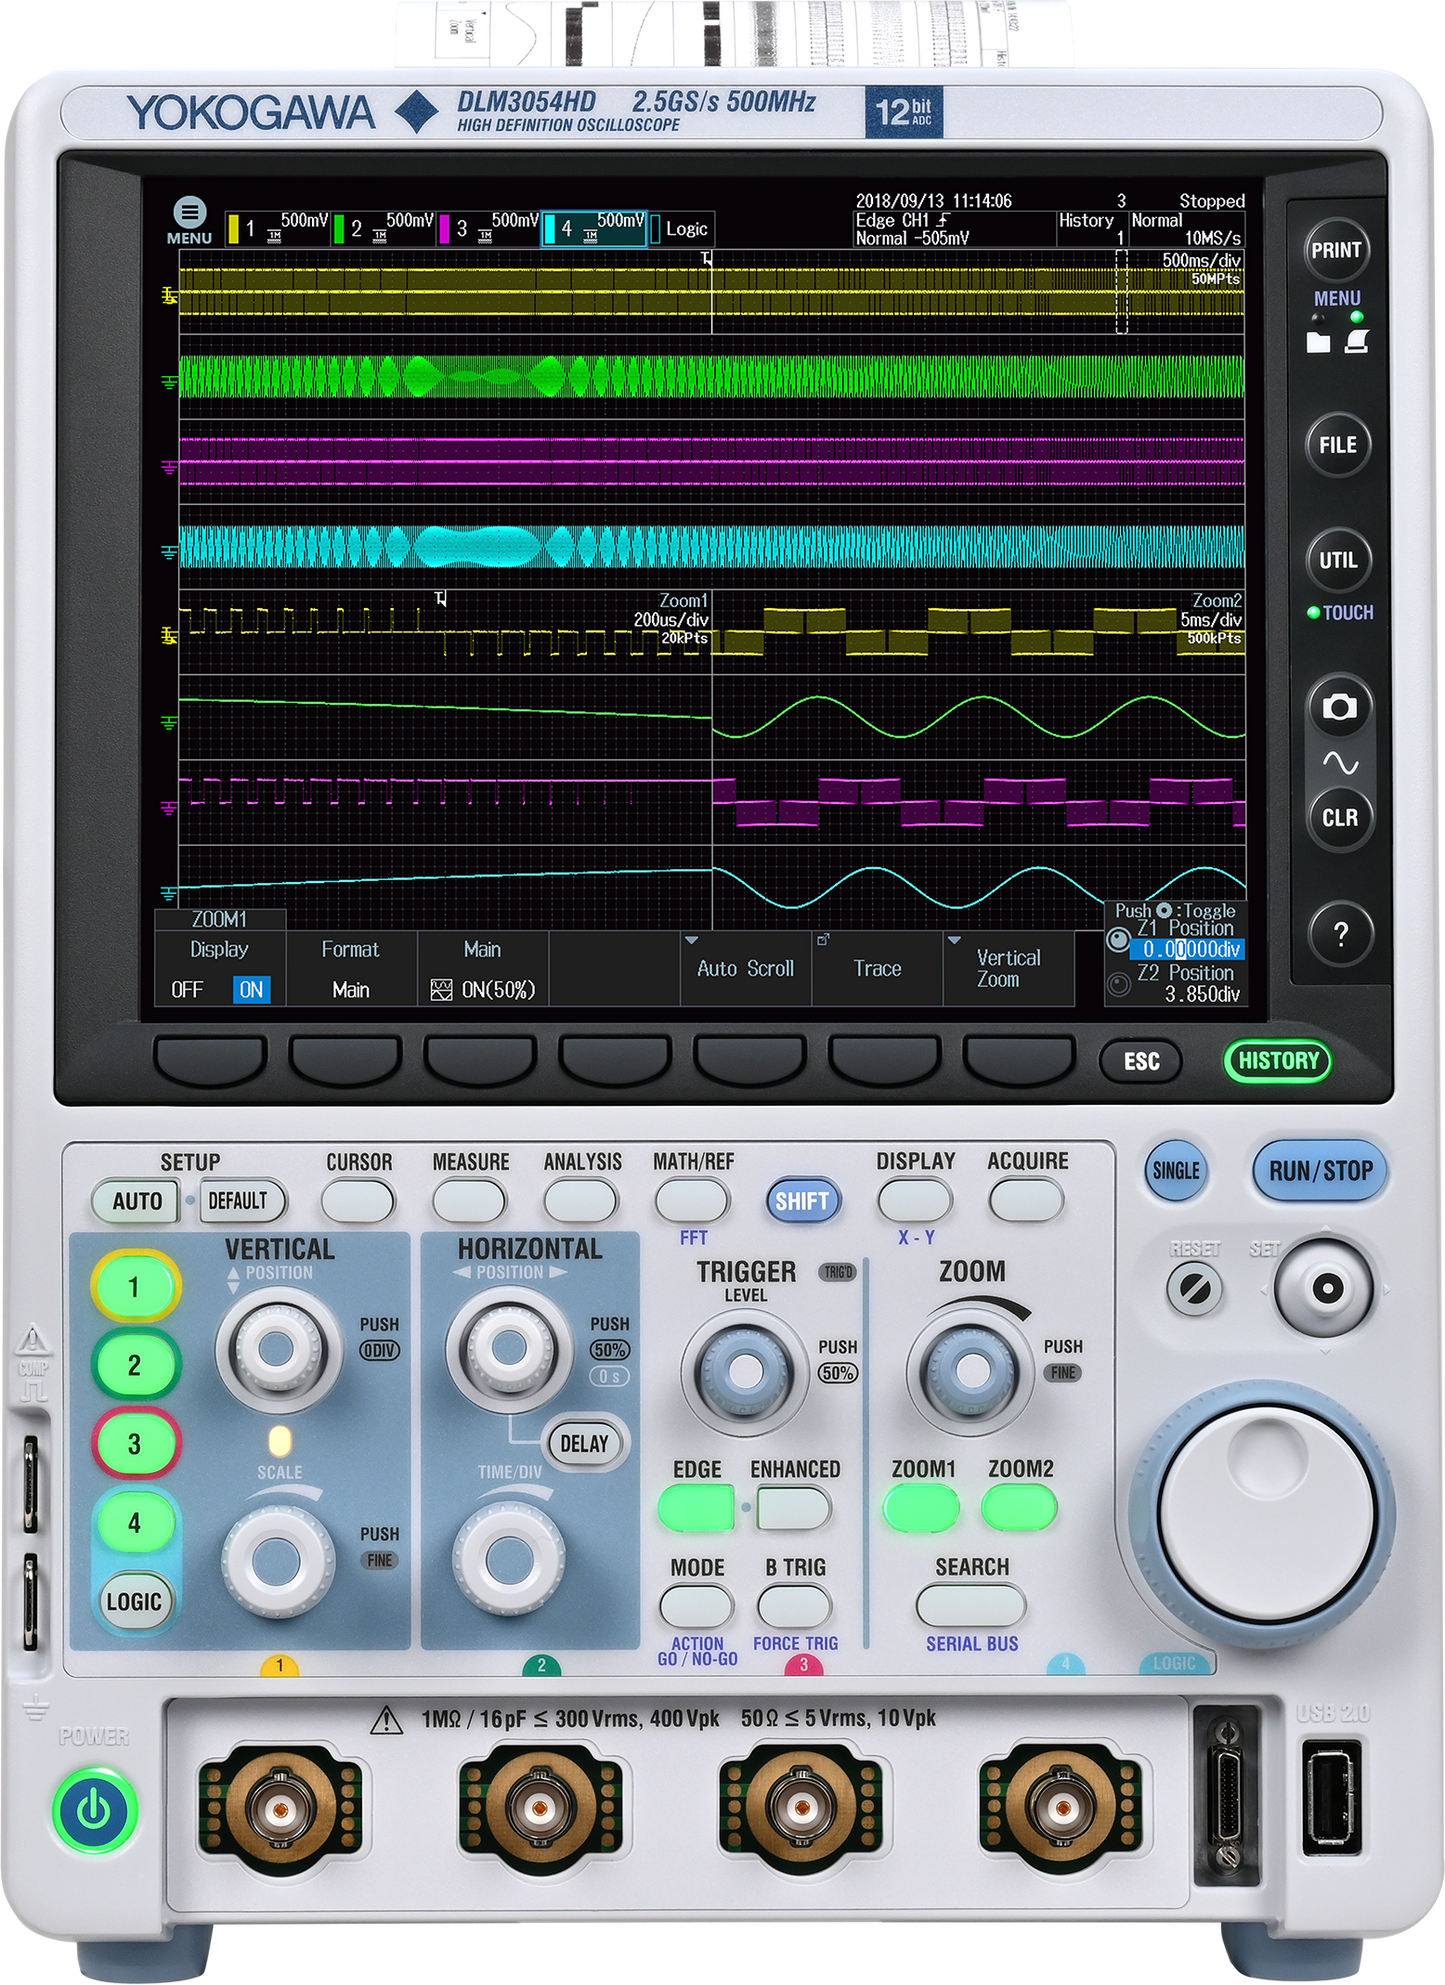
Task: Tap the RESET slashed-circle button
Action: click(1195, 1289)
